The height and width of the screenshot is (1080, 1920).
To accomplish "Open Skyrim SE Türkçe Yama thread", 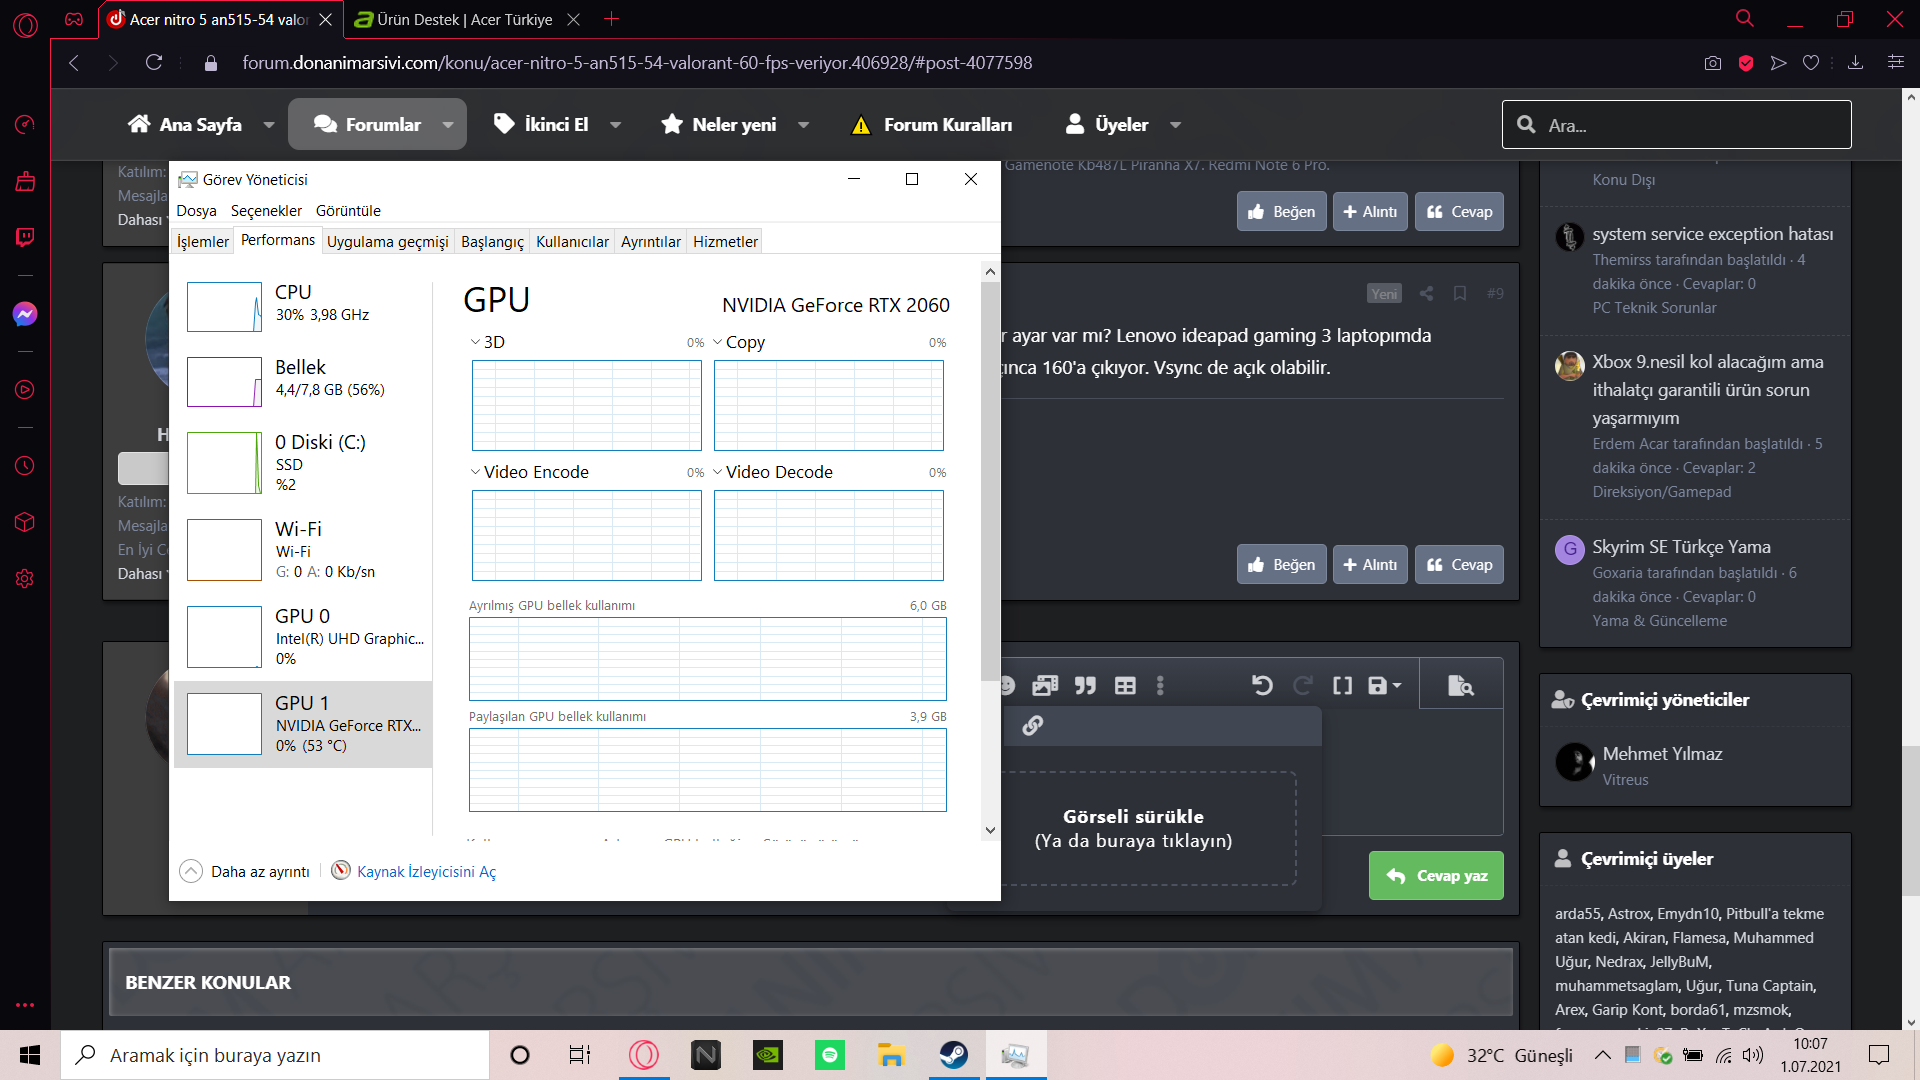I will click(1681, 547).
